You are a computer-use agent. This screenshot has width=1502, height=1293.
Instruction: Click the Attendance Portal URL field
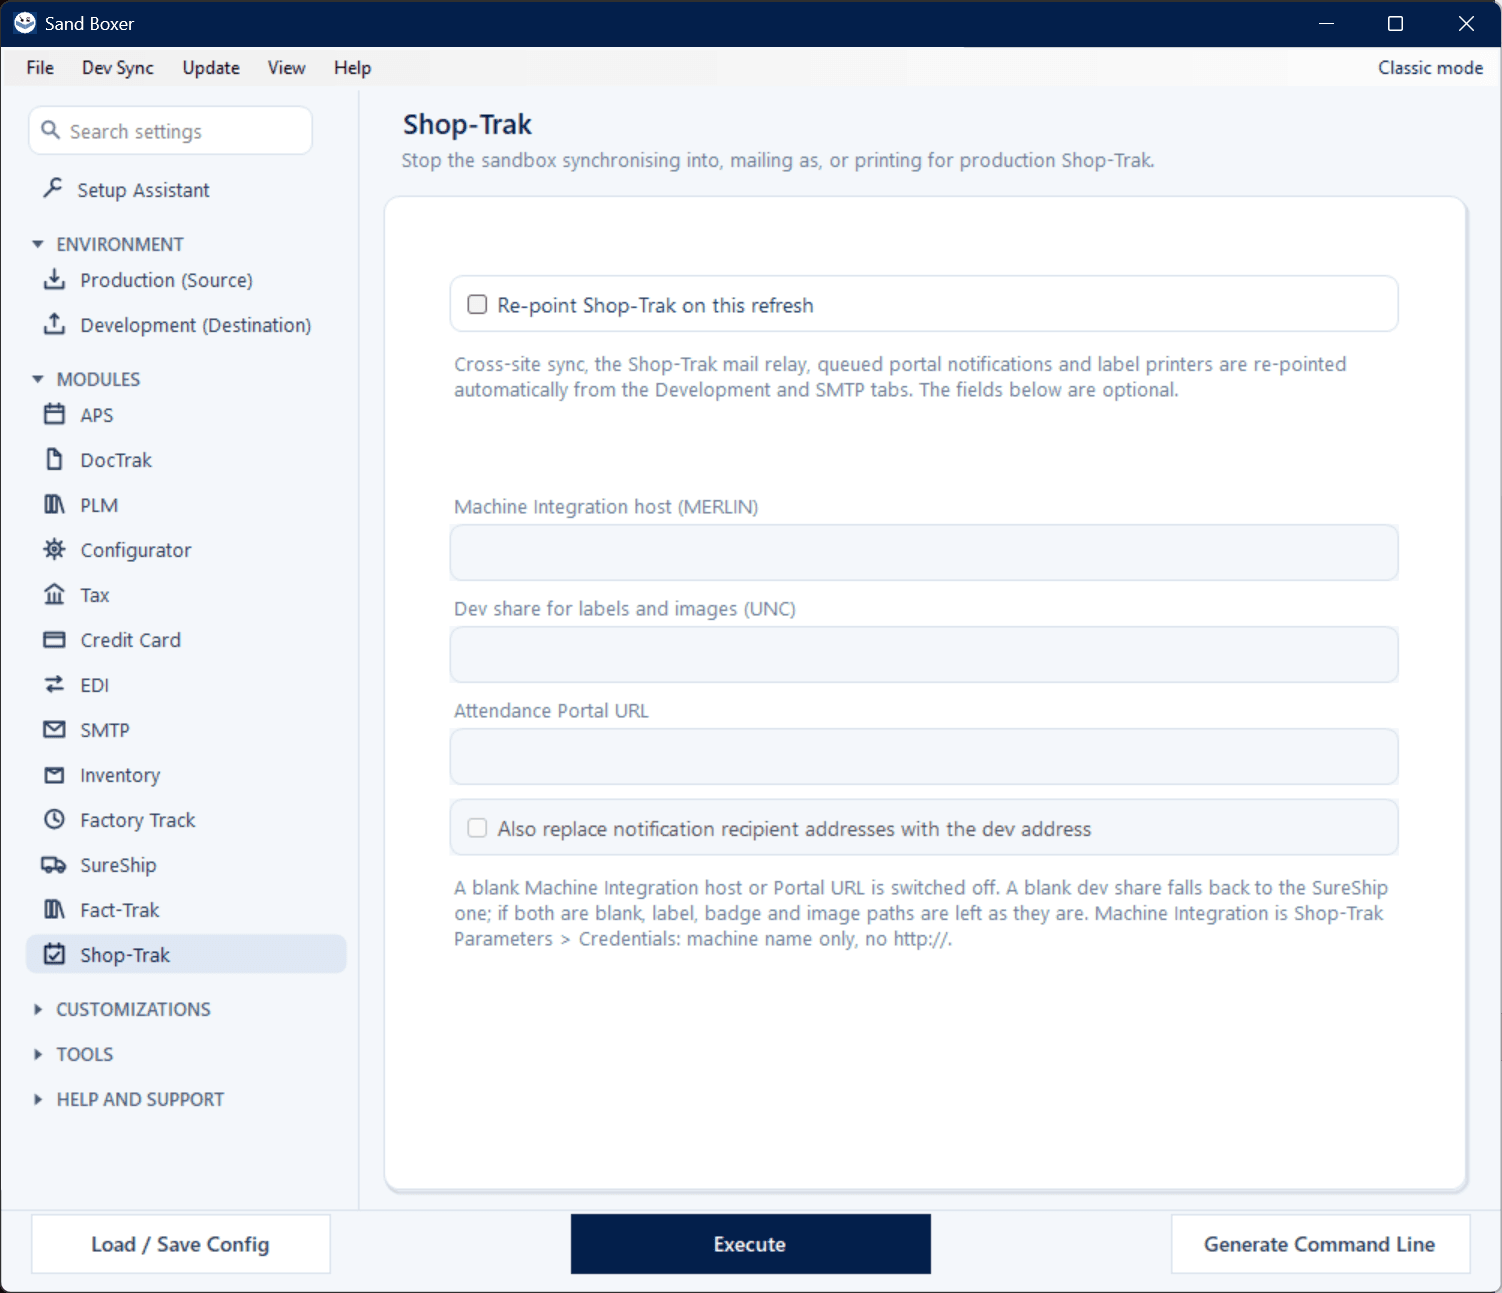coord(924,756)
